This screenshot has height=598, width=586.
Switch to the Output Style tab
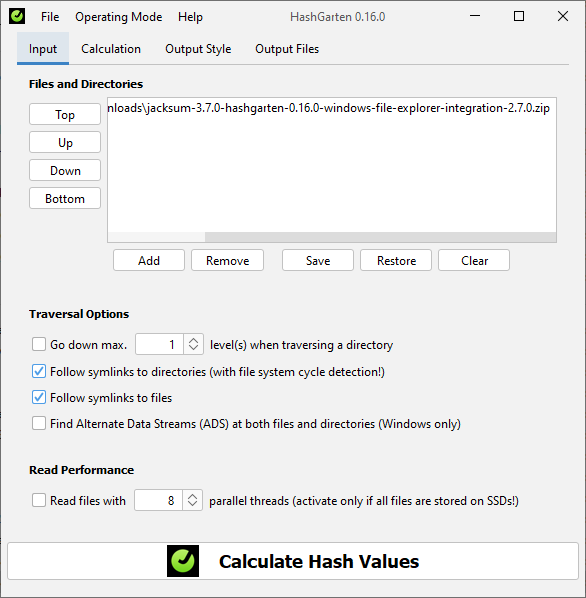(x=198, y=49)
